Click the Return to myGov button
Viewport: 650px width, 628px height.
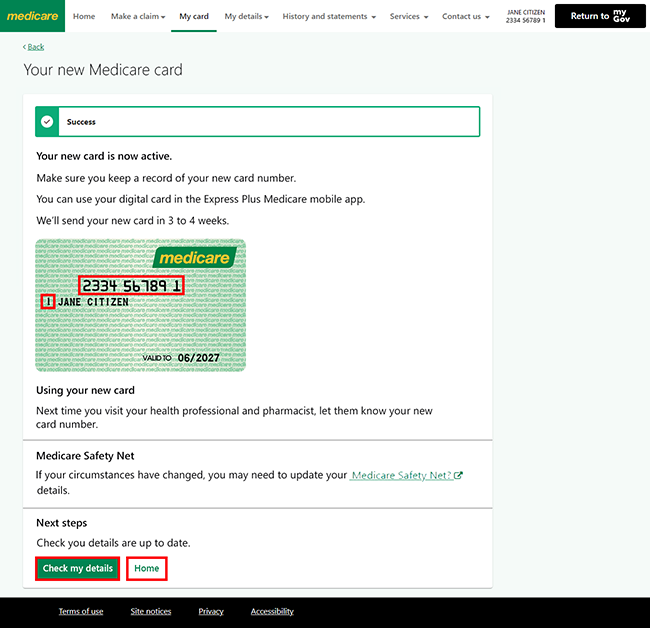pos(600,16)
